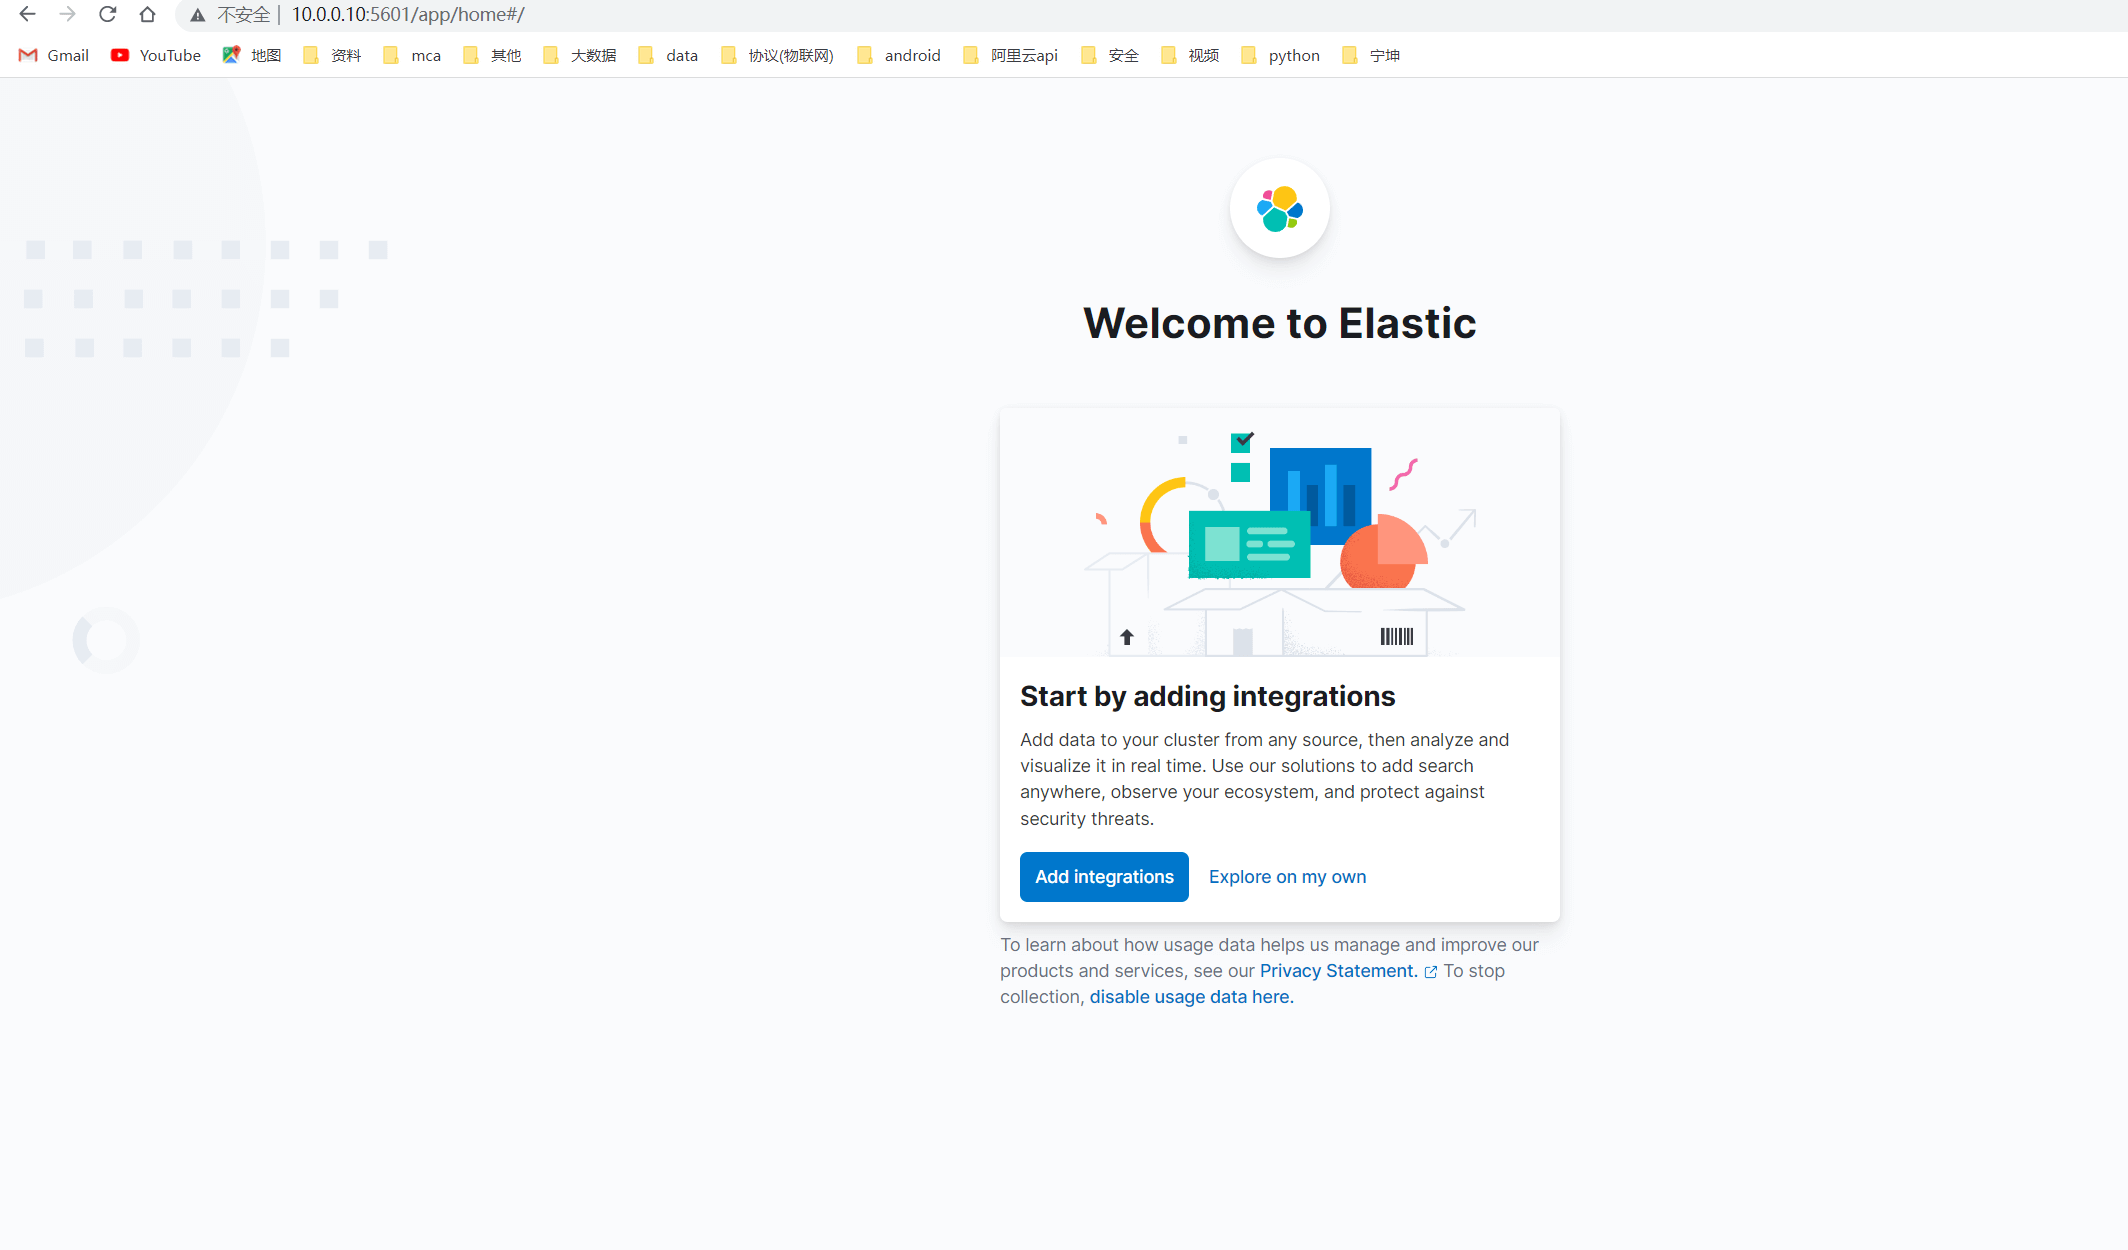
Task: Click the not-secure warning triangle icon
Action: (x=198, y=15)
